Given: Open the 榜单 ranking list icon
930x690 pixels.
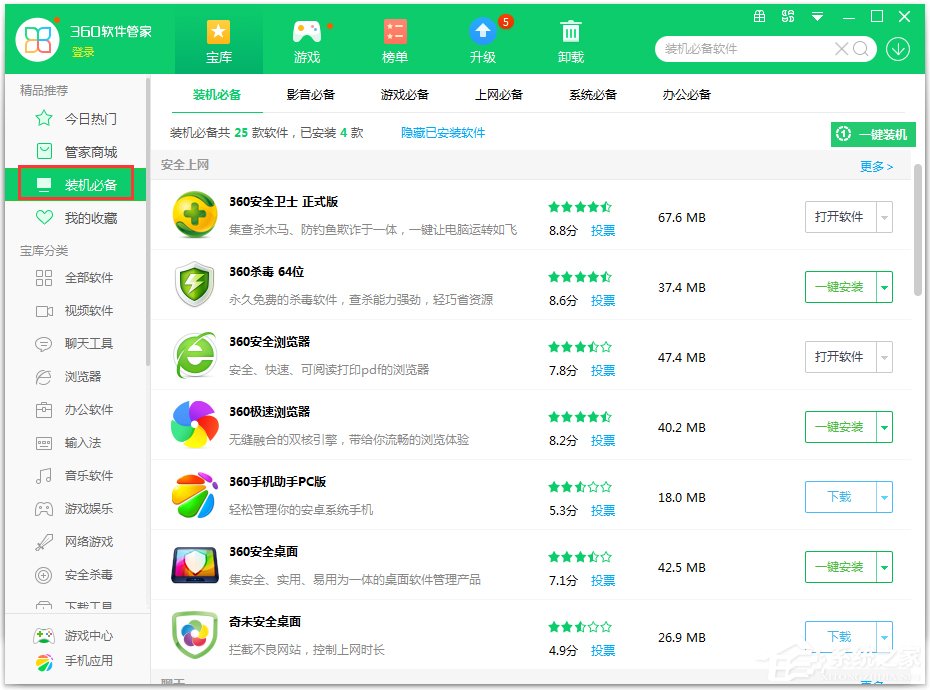Looking at the screenshot, I should [x=394, y=32].
